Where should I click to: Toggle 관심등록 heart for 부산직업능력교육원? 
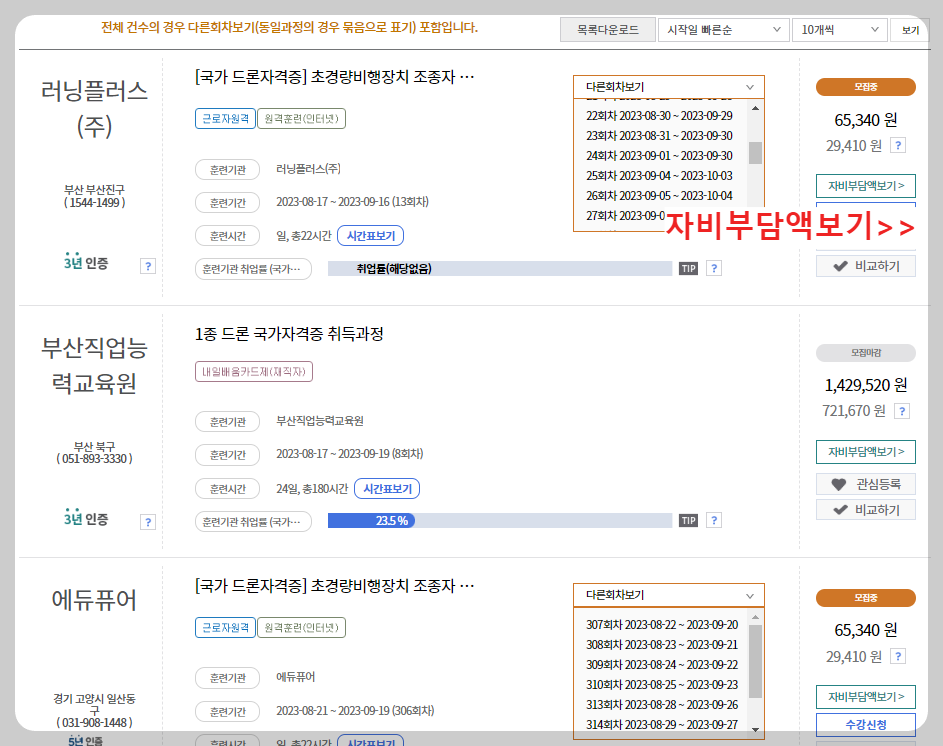[866, 485]
